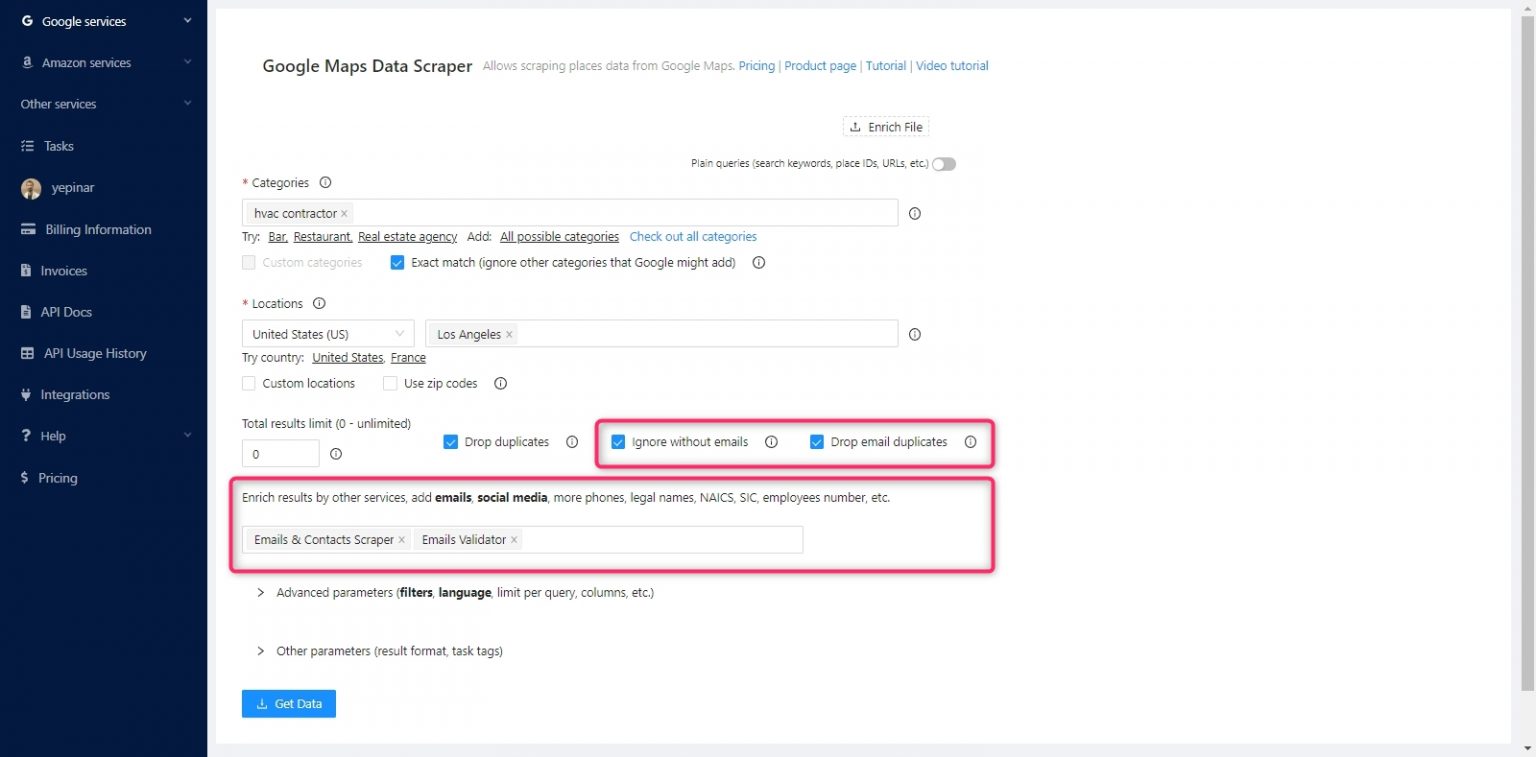The image size is (1536, 757).
Task: Toggle the Plain queries switch
Action: coord(943,163)
